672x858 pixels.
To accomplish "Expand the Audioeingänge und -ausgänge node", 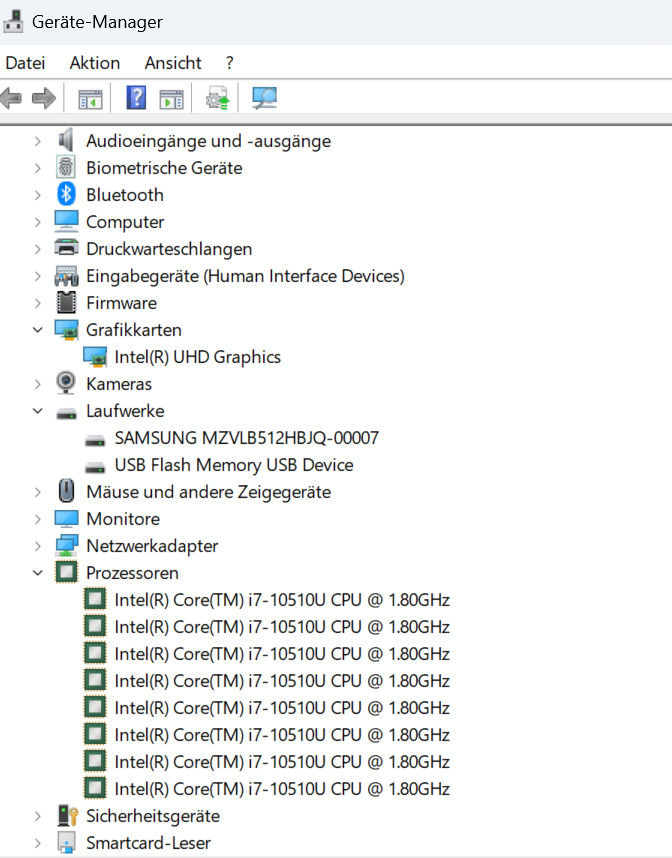I will point(37,141).
